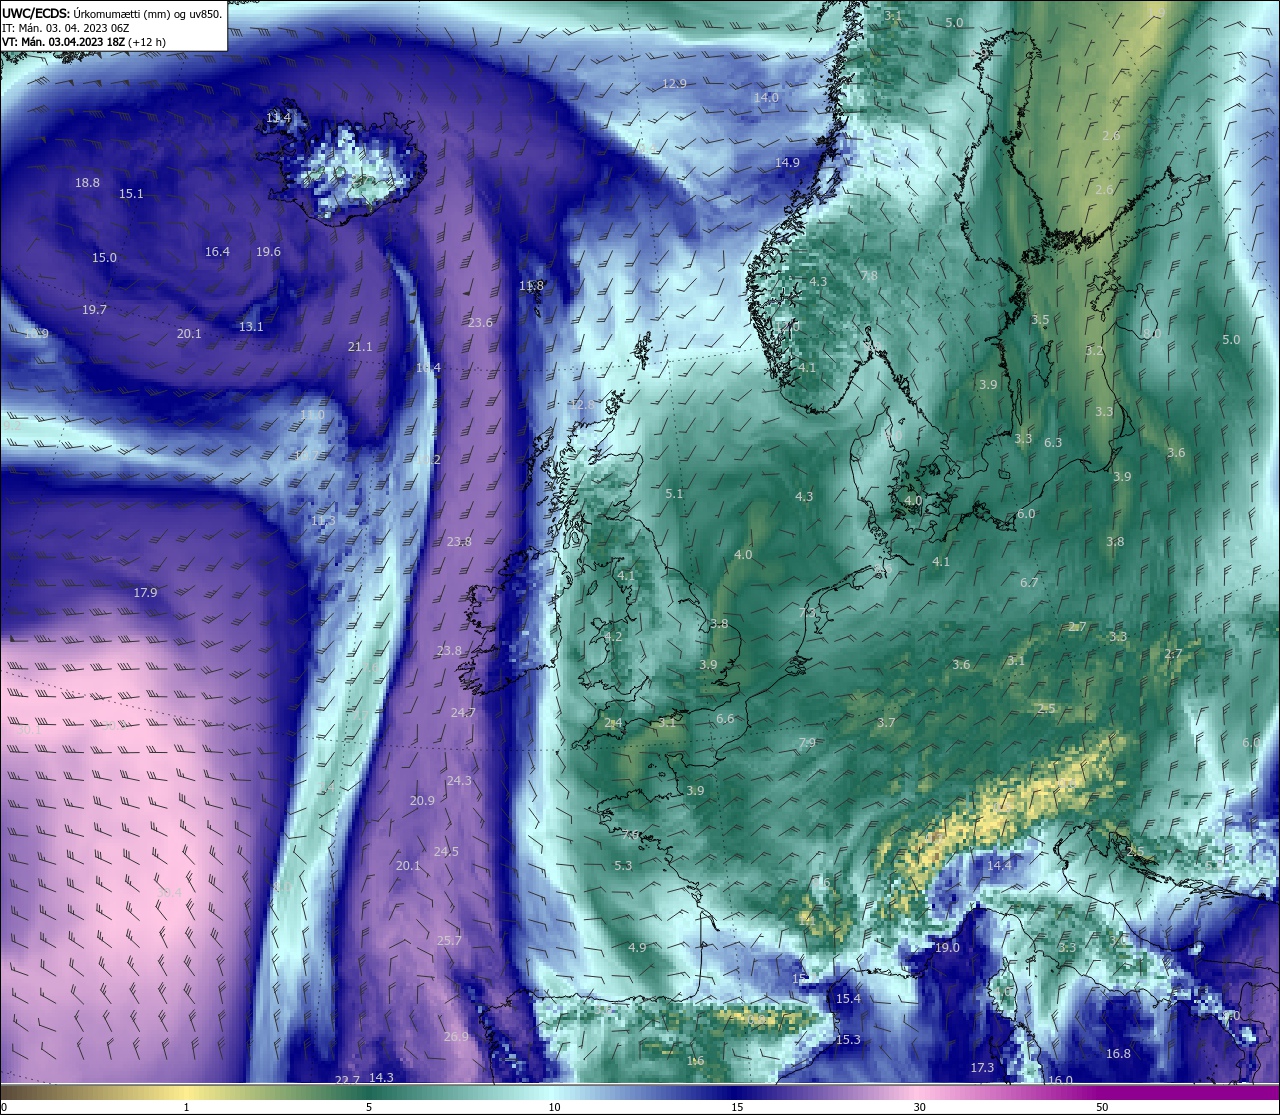This screenshot has width=1280, height=1115.
Task: Click the 6.7 value over Poland
Action: (1029, 583)
